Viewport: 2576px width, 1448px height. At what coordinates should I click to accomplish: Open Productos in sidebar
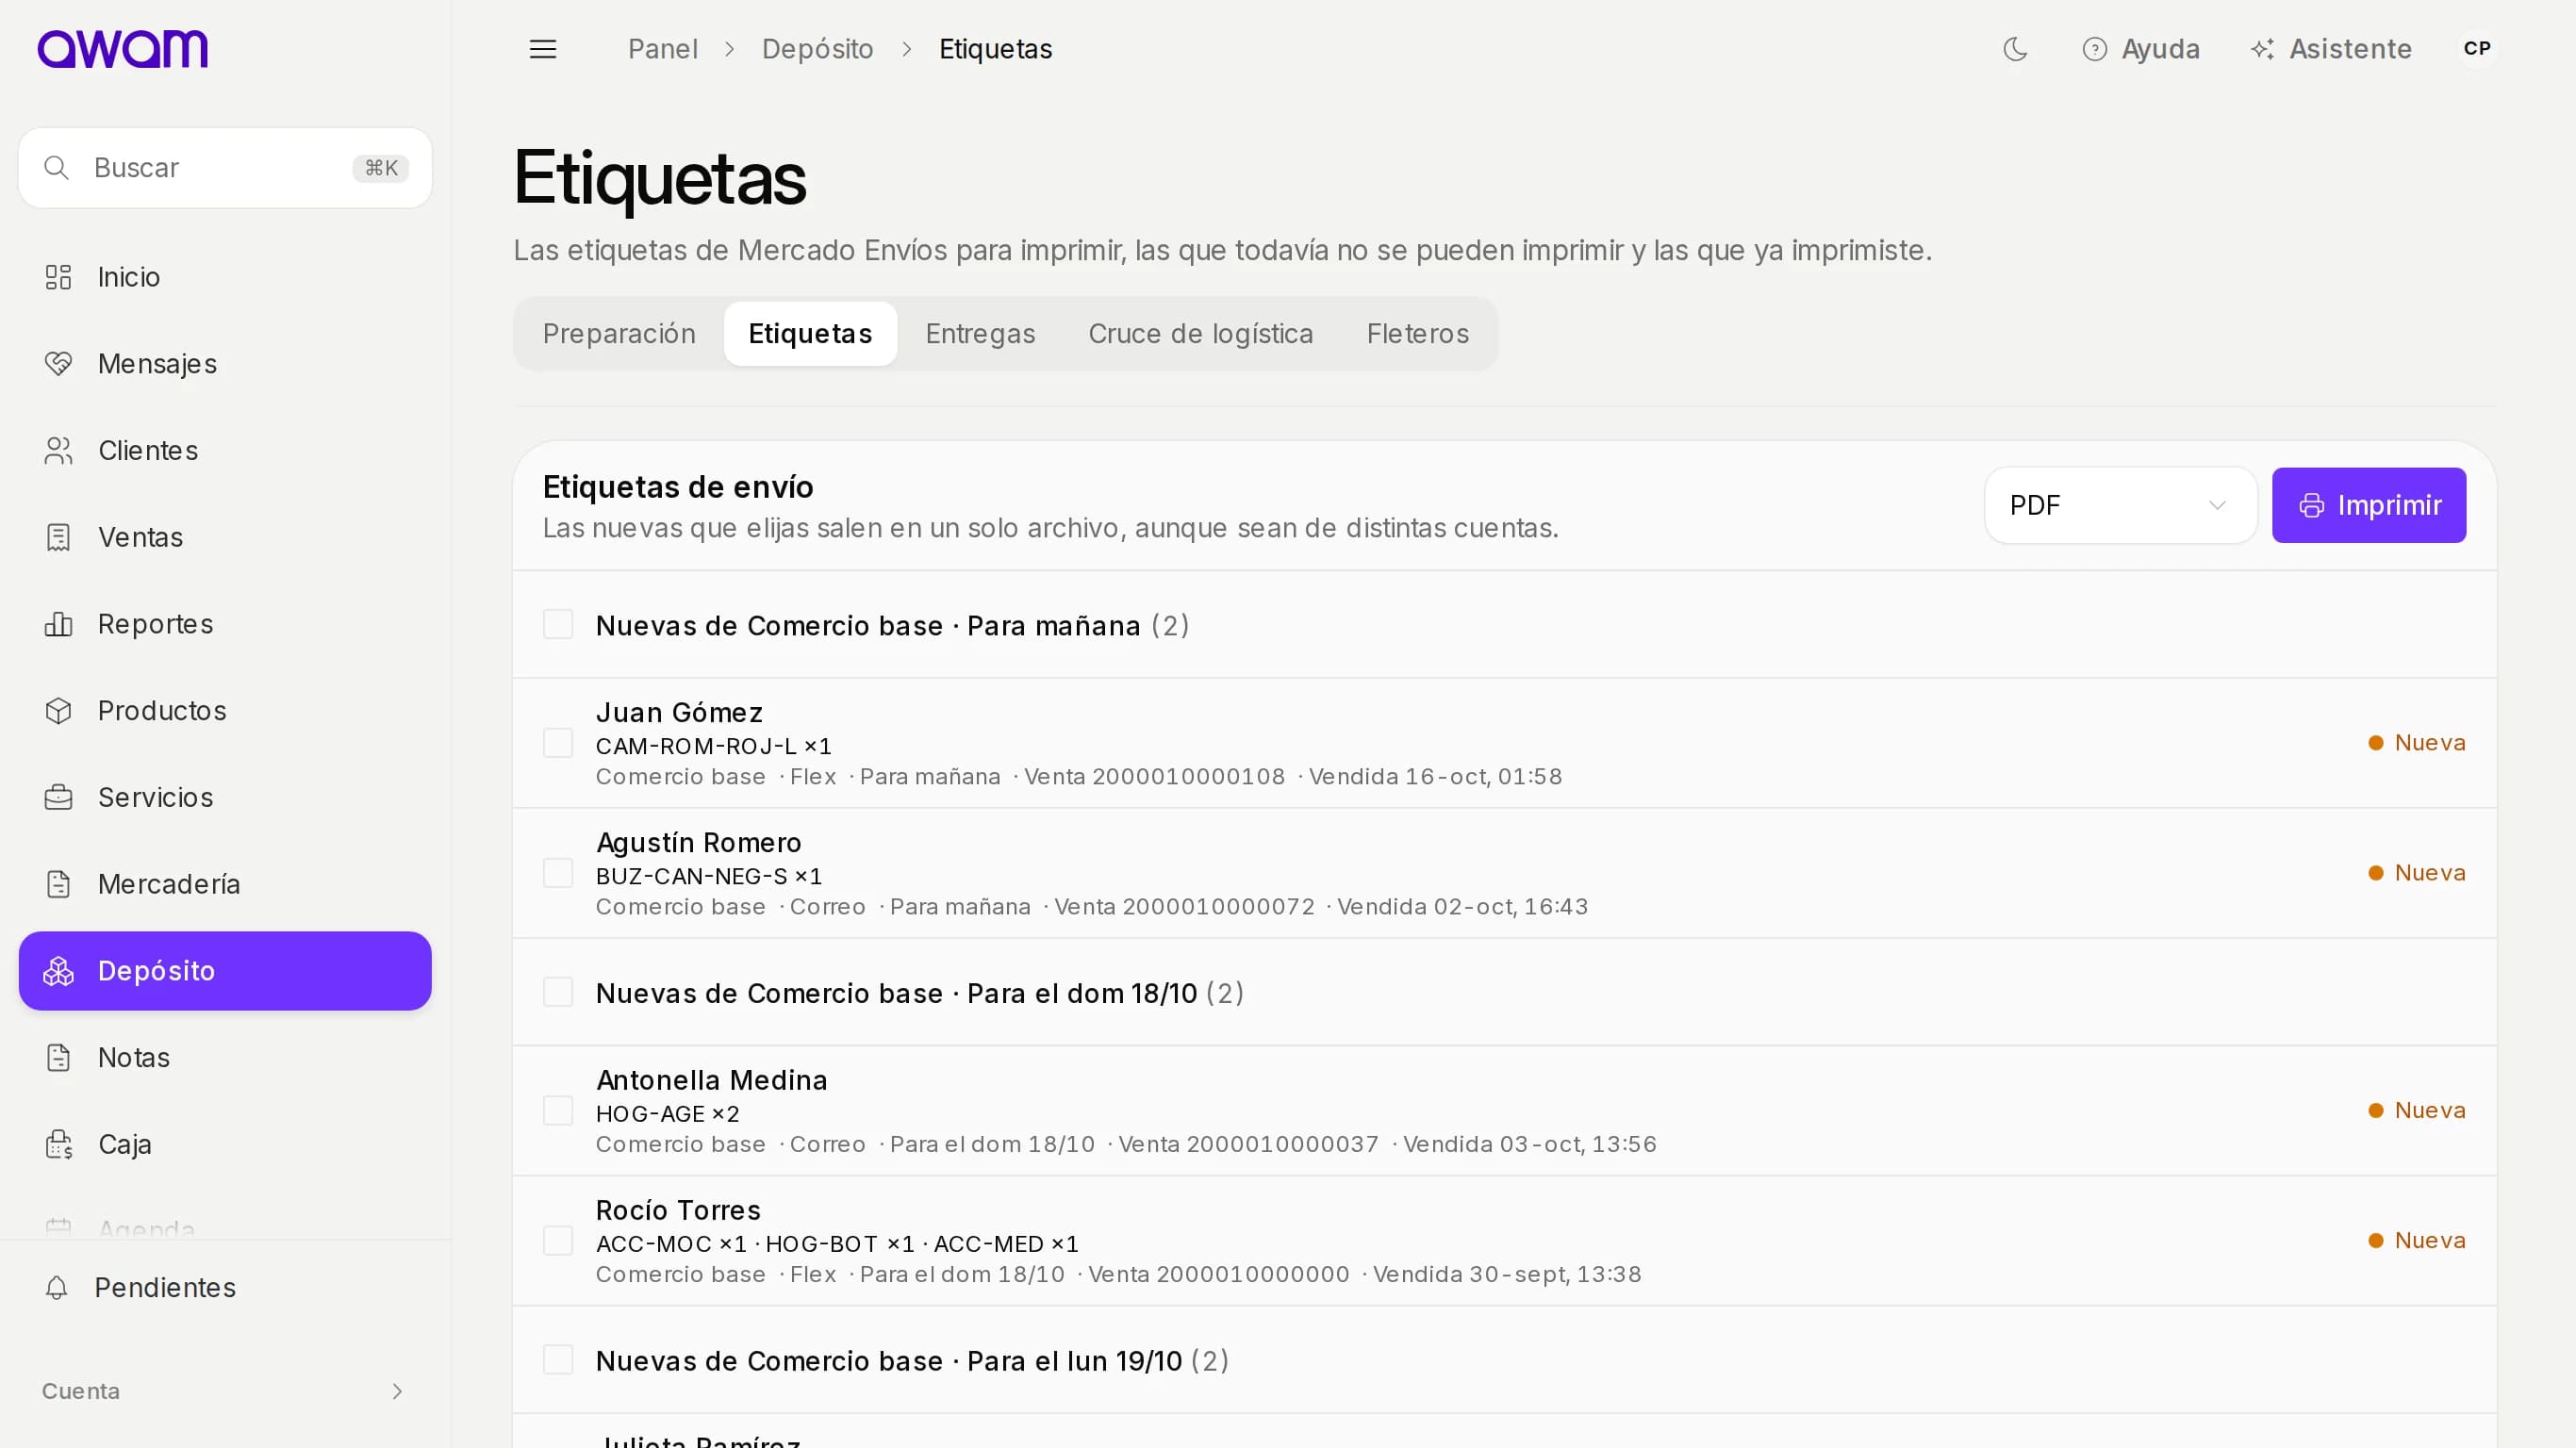click(225, 711)
